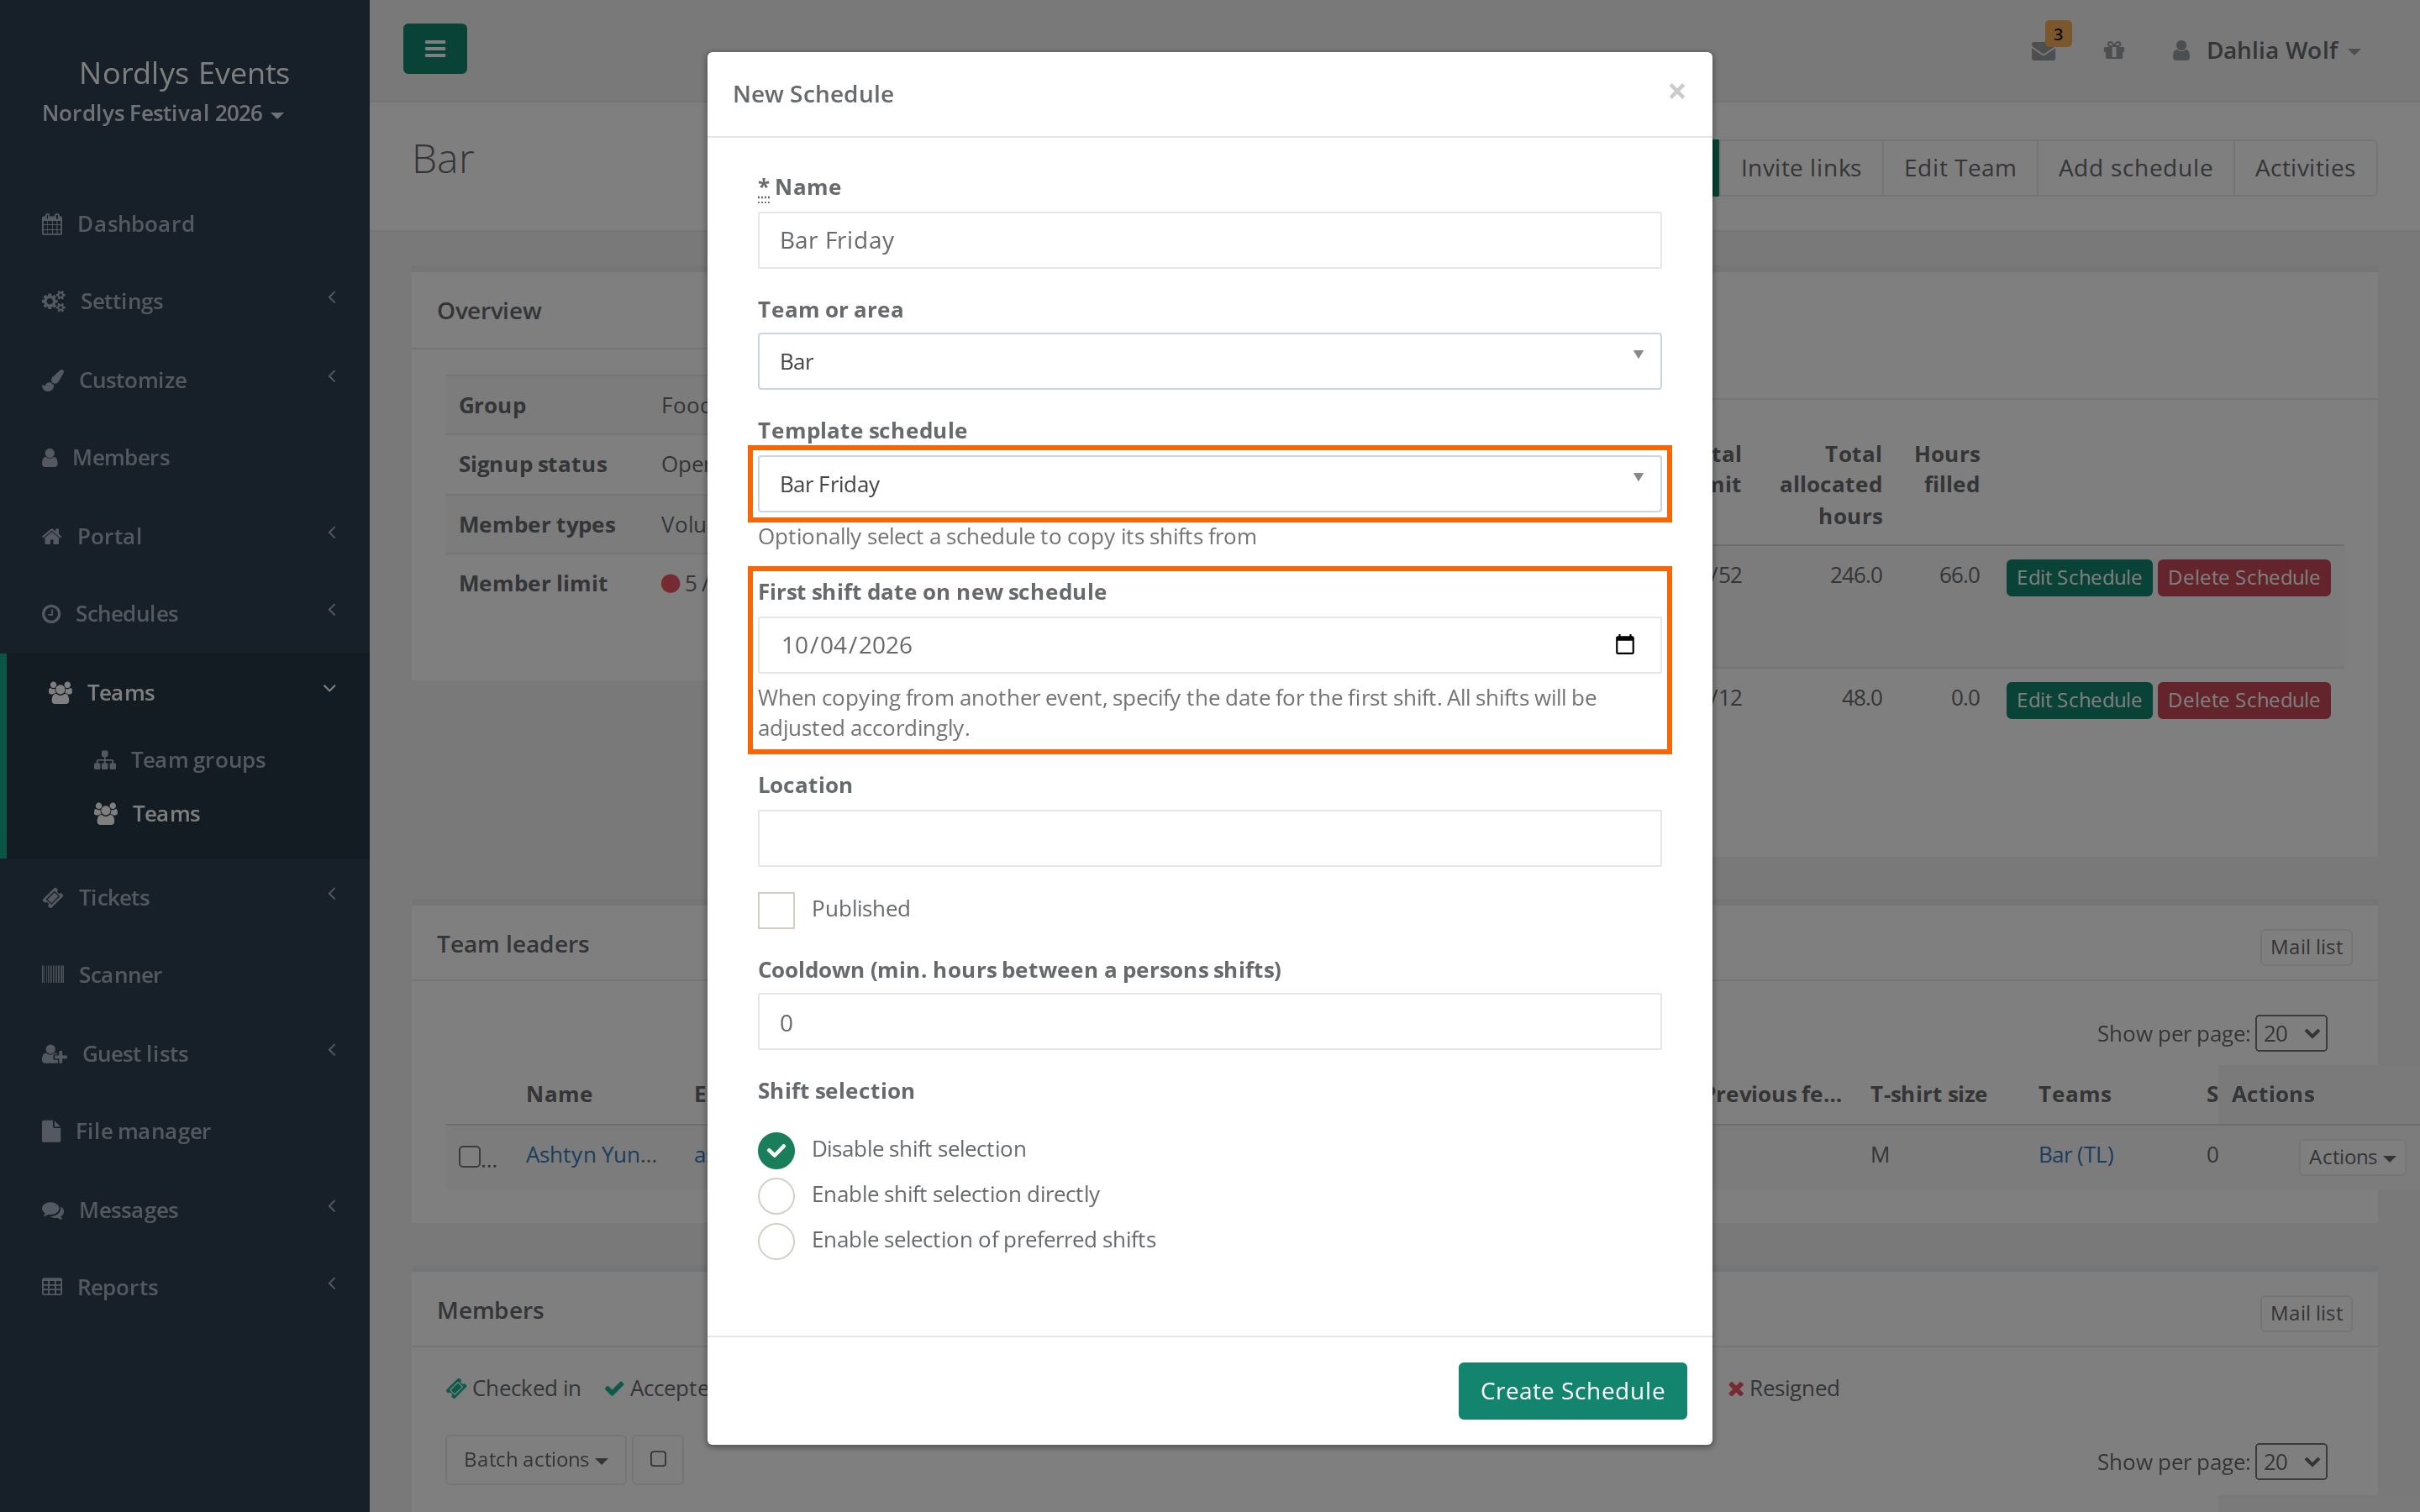The height and width of the screenshot is (1512, 2420).
Task: Expand the Schedules sidebar section
Action: tap(185, 614)
